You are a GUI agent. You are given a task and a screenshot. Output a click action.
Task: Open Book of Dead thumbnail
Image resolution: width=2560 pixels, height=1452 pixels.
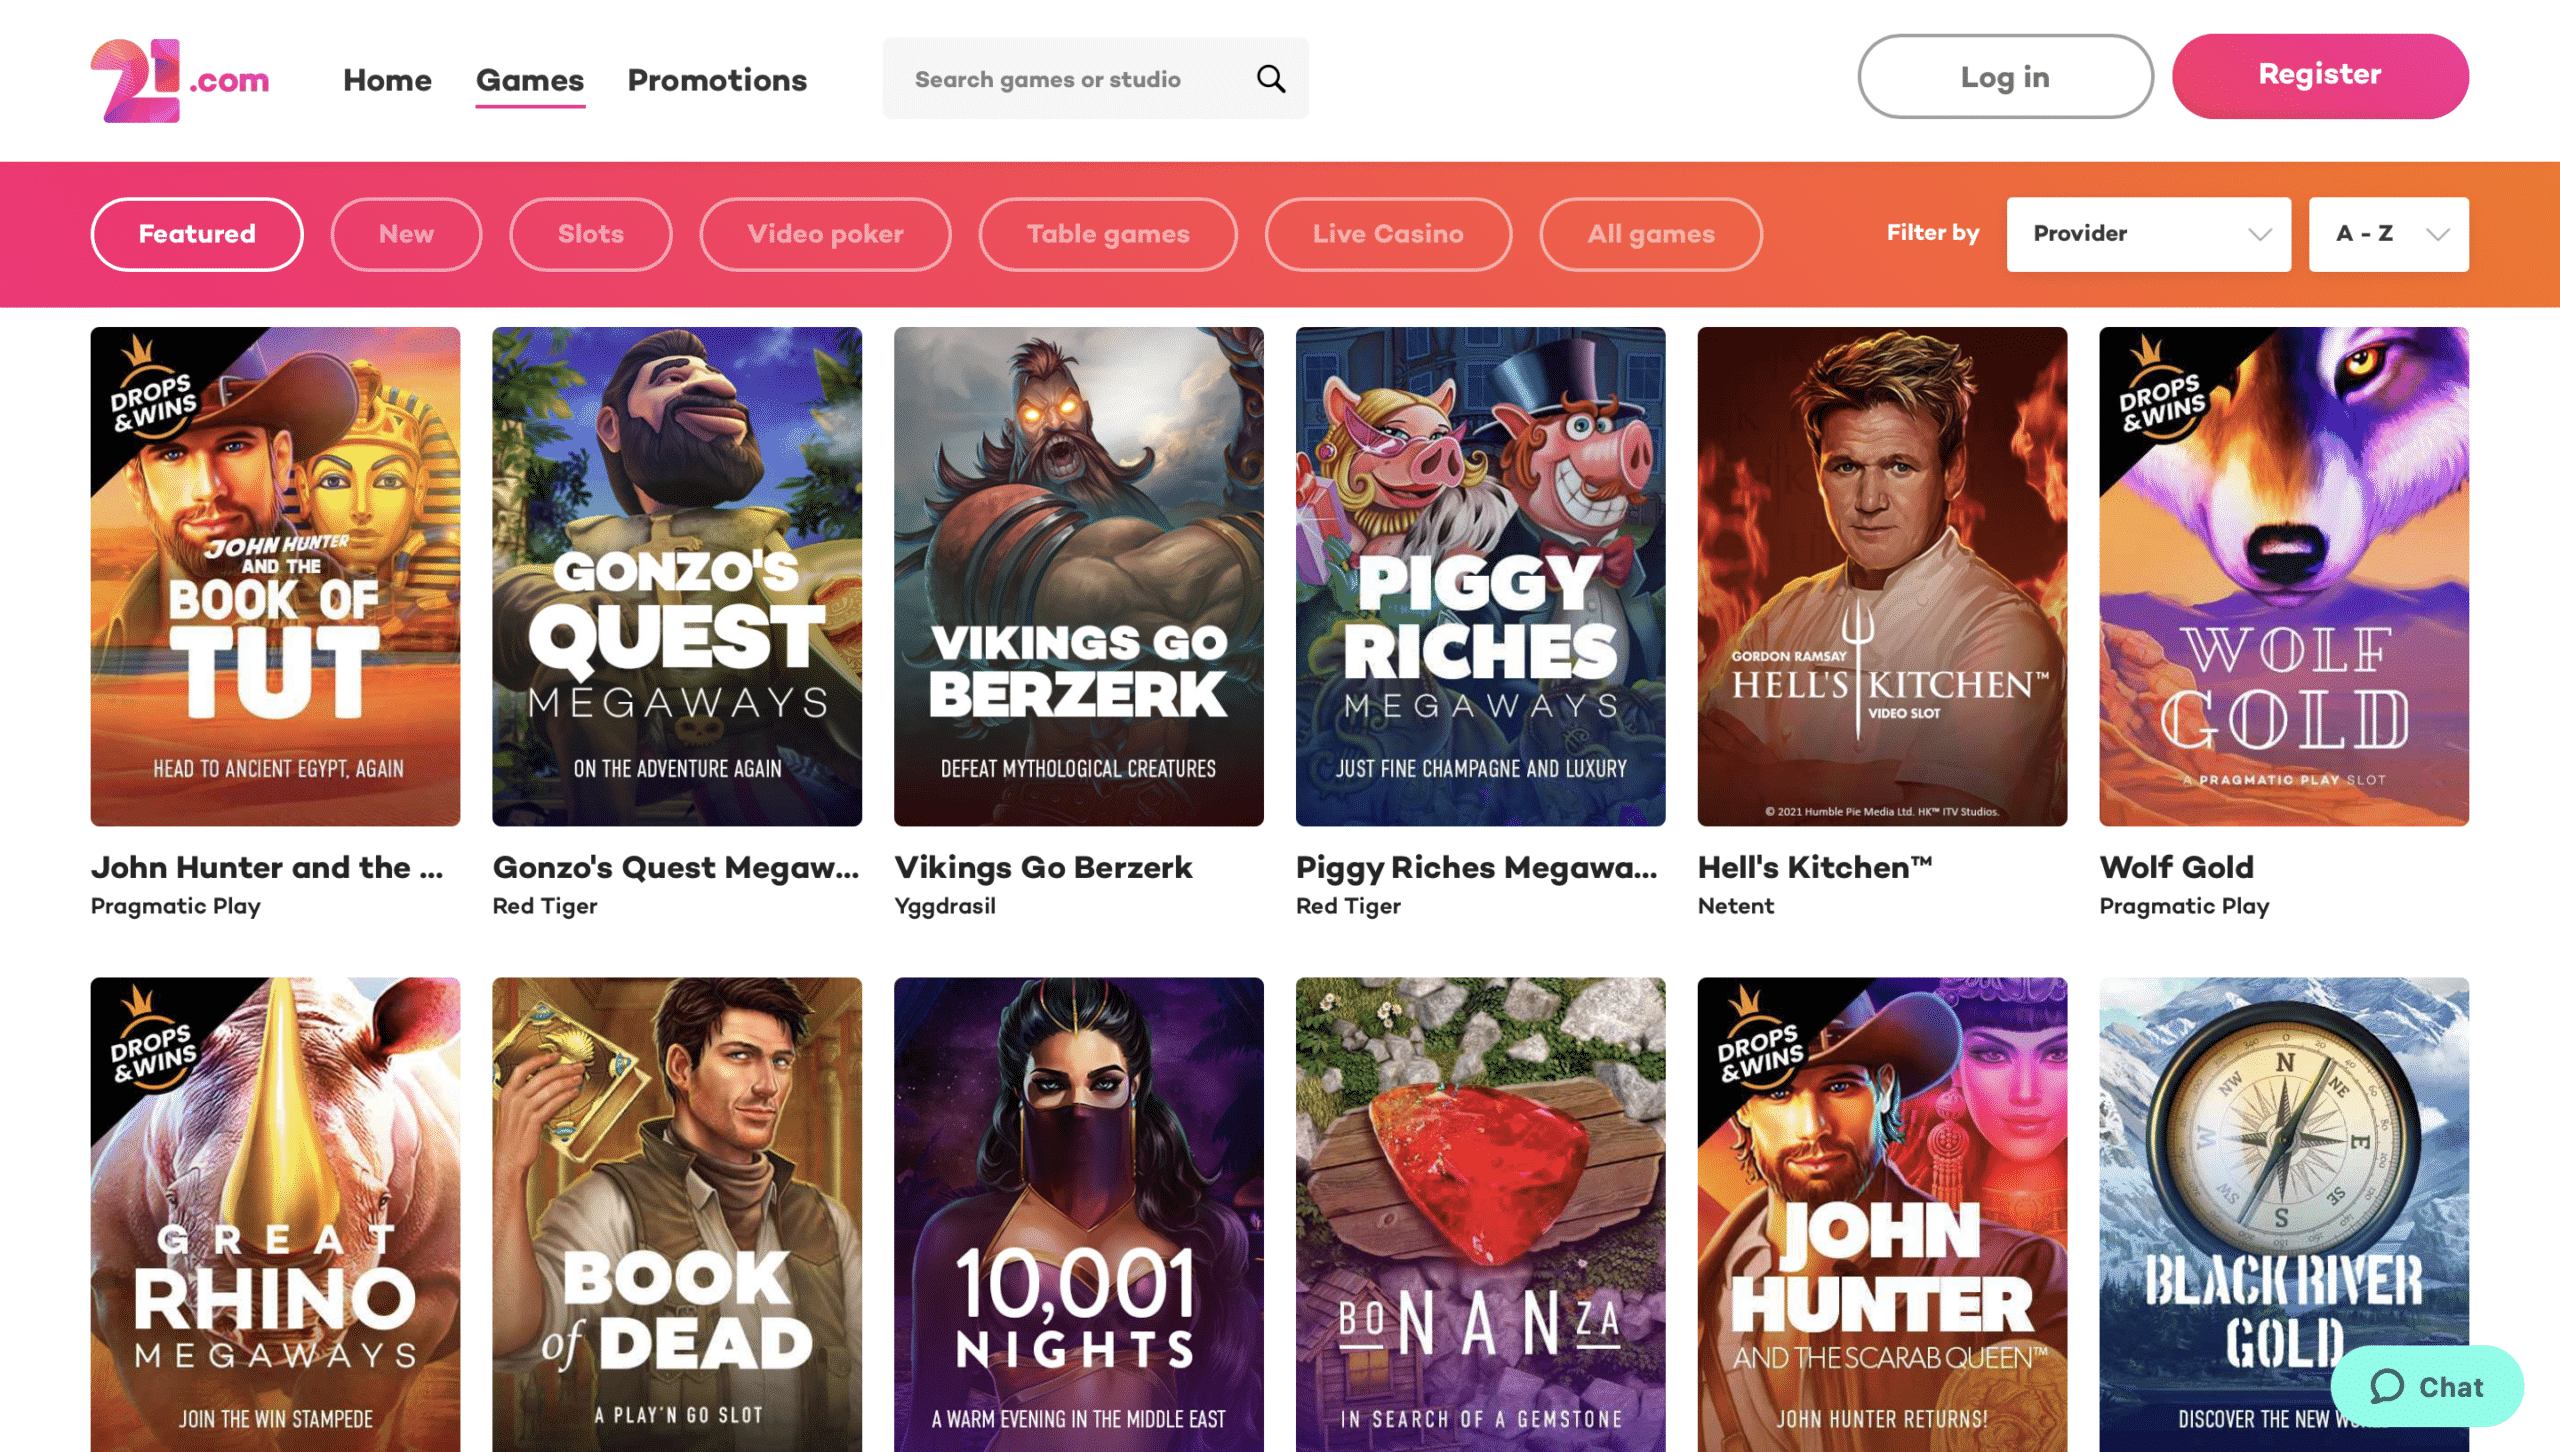(677, 1214)
